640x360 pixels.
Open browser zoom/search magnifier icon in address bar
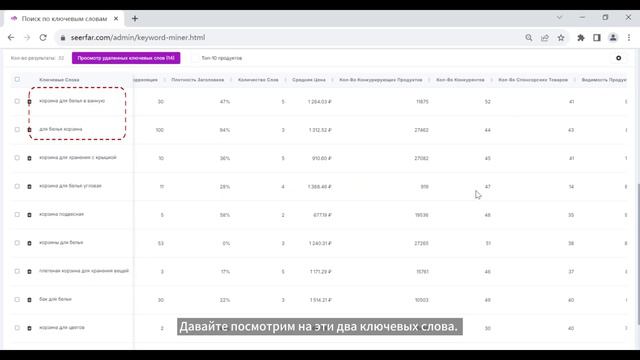[x=529, y=38]
